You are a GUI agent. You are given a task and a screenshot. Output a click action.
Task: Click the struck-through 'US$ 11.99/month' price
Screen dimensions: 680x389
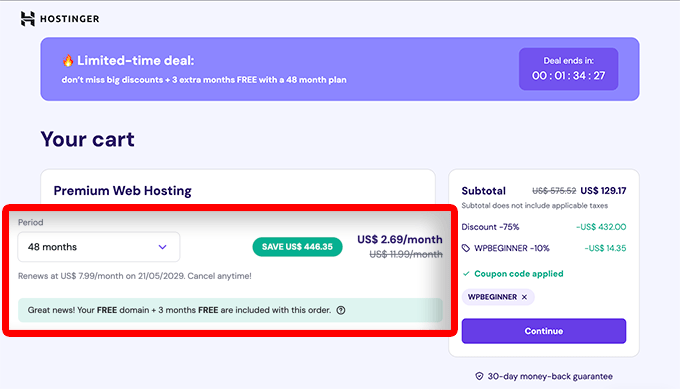(x=406, y=255)
